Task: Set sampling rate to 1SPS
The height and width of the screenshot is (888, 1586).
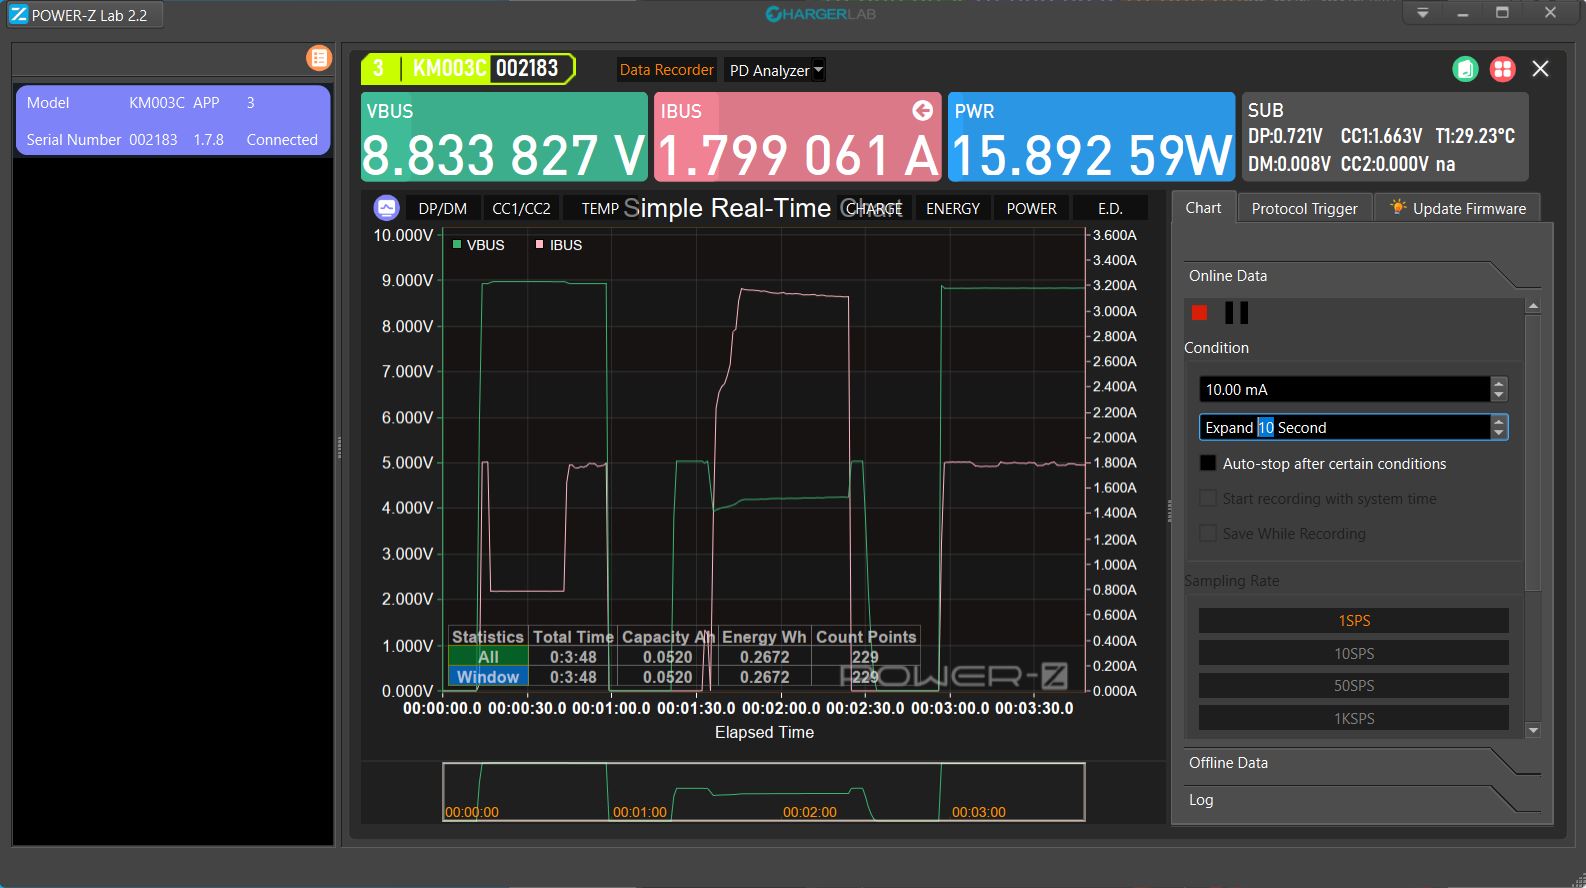Action: tap(1353, 620)
